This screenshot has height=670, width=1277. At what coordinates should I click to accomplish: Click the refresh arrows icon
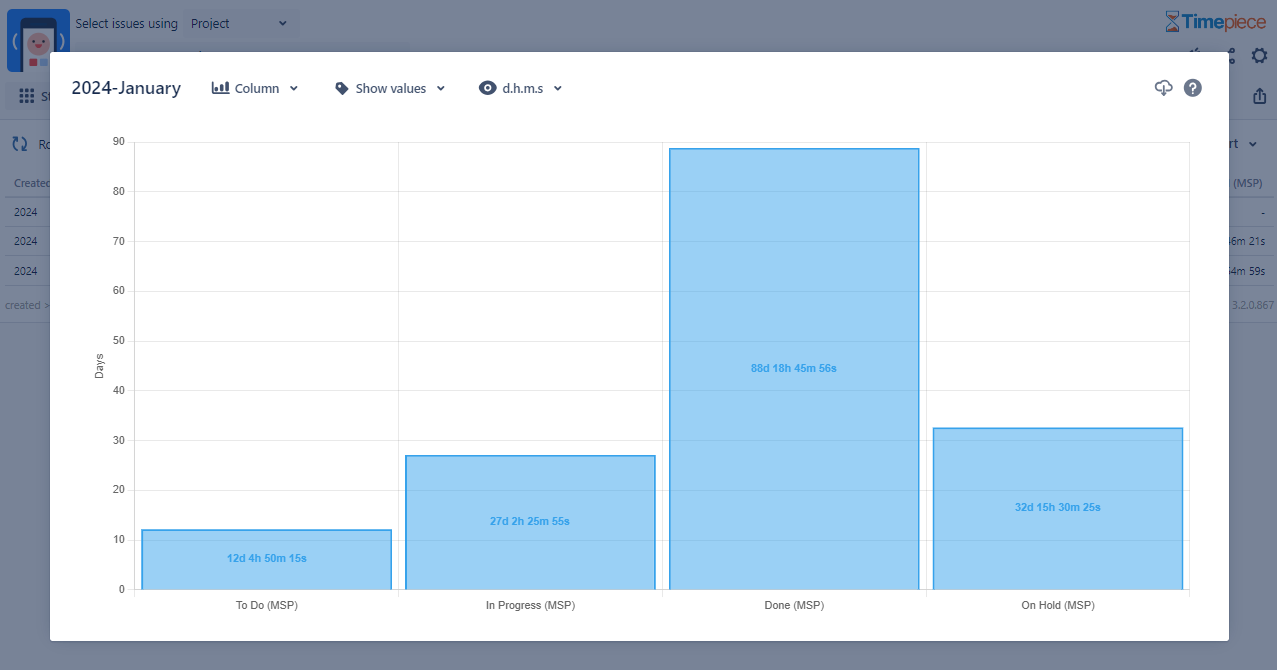(x=20, y=144)
